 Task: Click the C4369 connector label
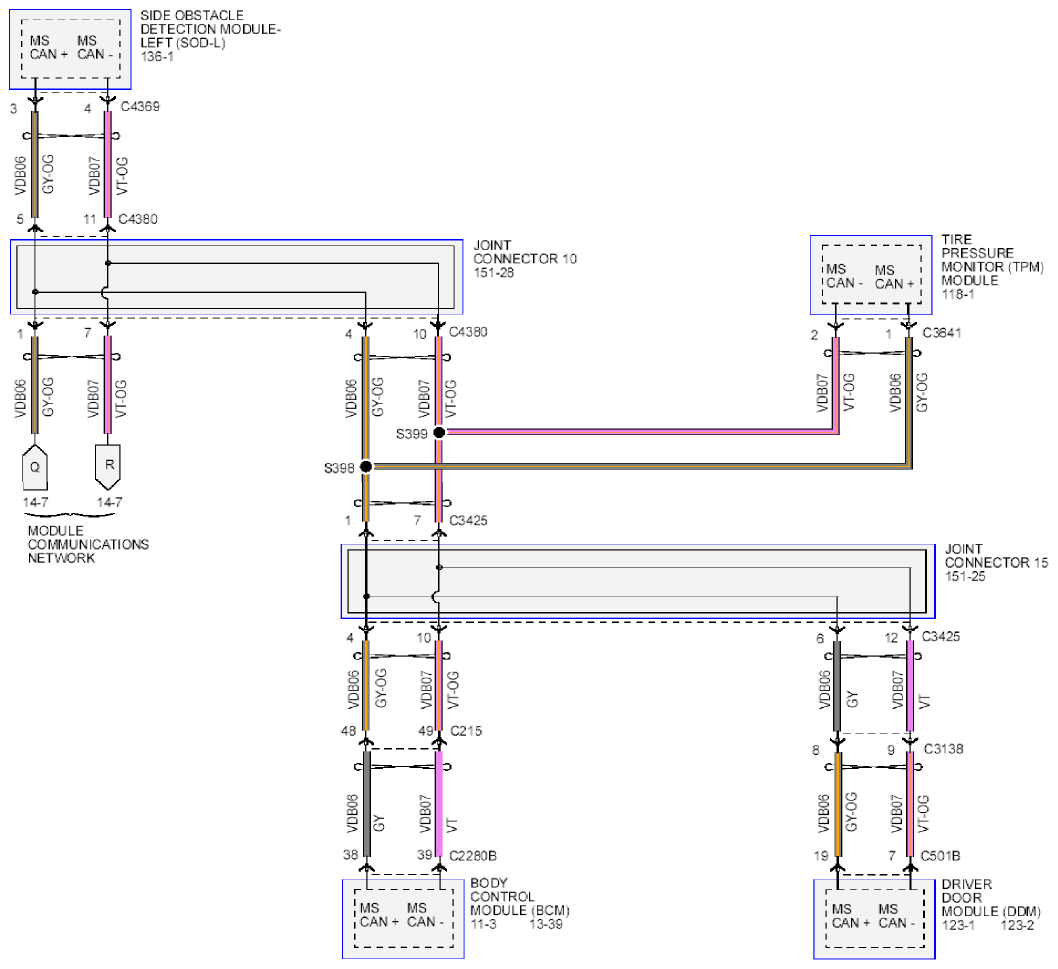tap(139, 106)
